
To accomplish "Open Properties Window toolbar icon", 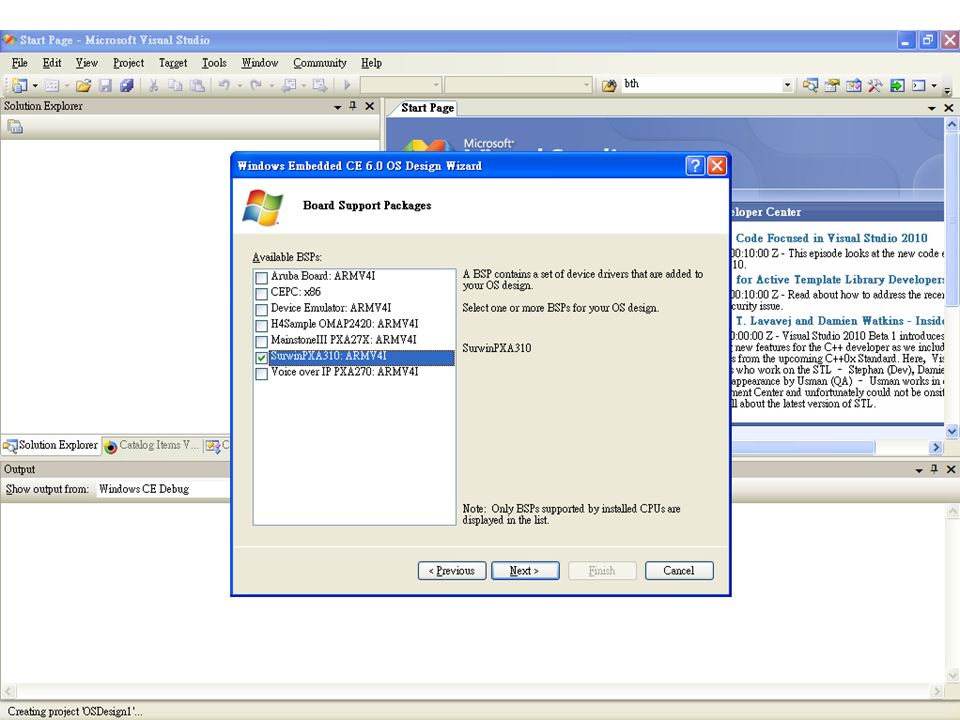I will click(x=831, y=85).
